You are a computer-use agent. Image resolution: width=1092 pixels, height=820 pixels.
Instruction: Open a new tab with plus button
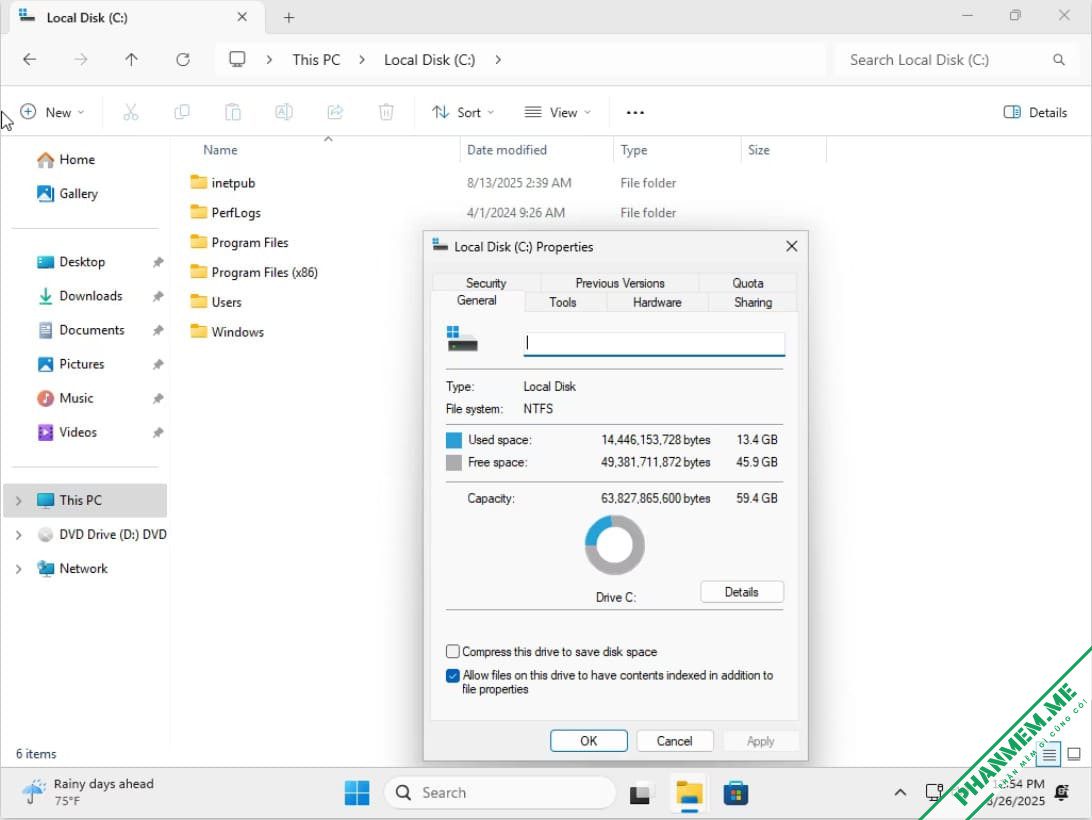tap(289, 17)
